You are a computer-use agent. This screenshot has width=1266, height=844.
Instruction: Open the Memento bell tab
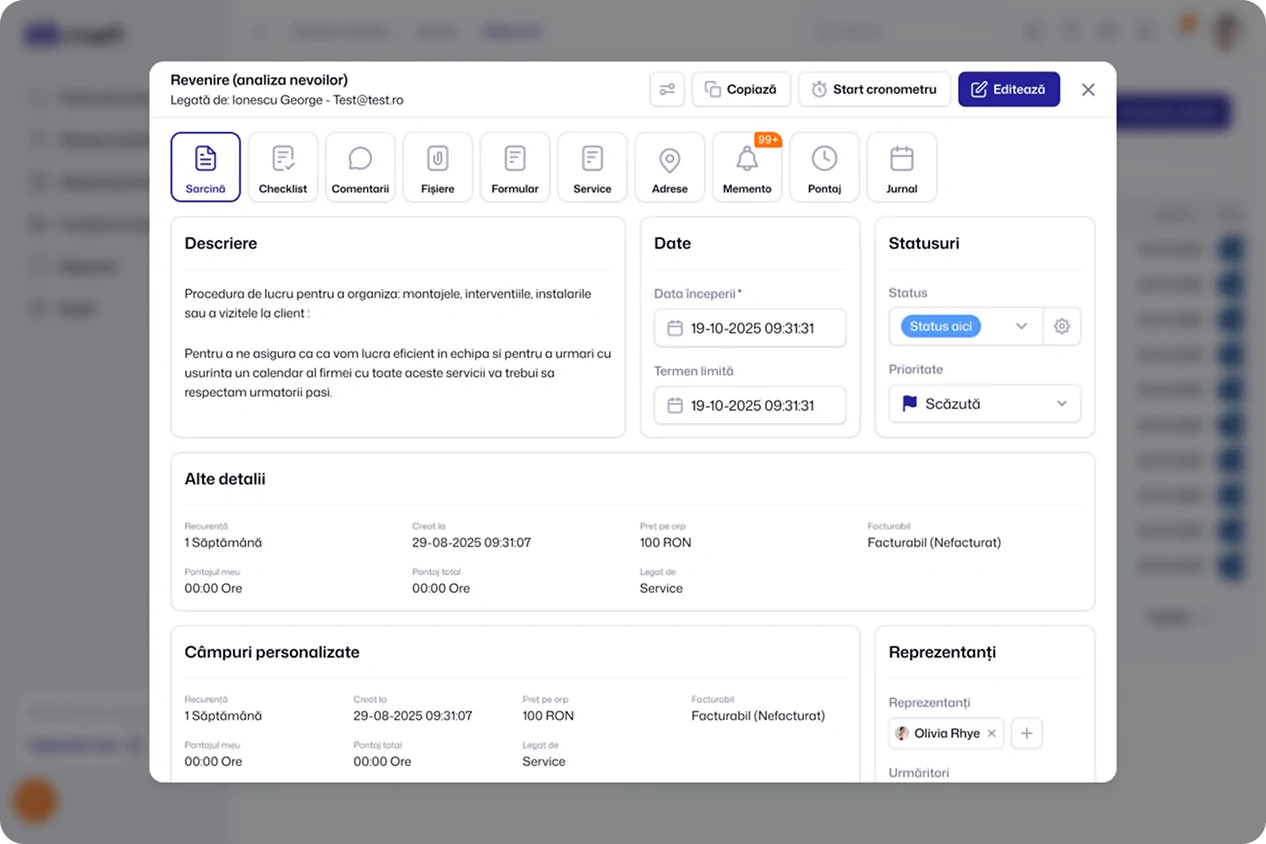(747, 167)
